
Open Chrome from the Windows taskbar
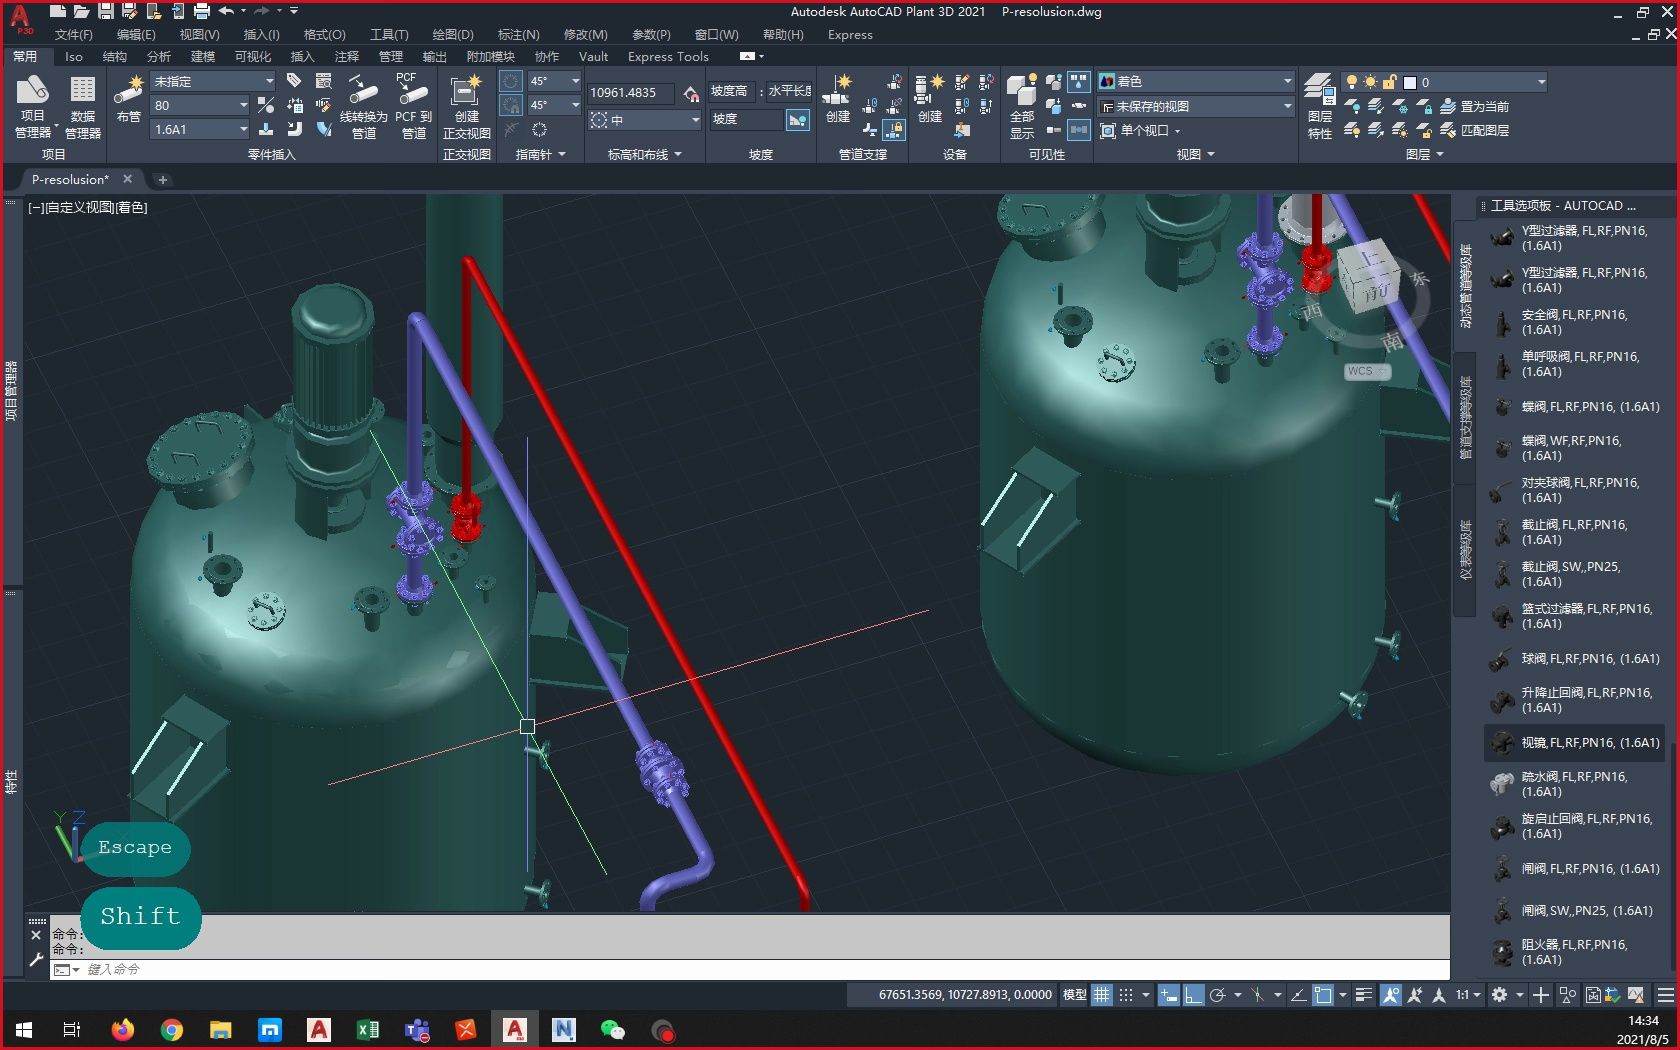pyautogui.click(x=172, y=1029)
